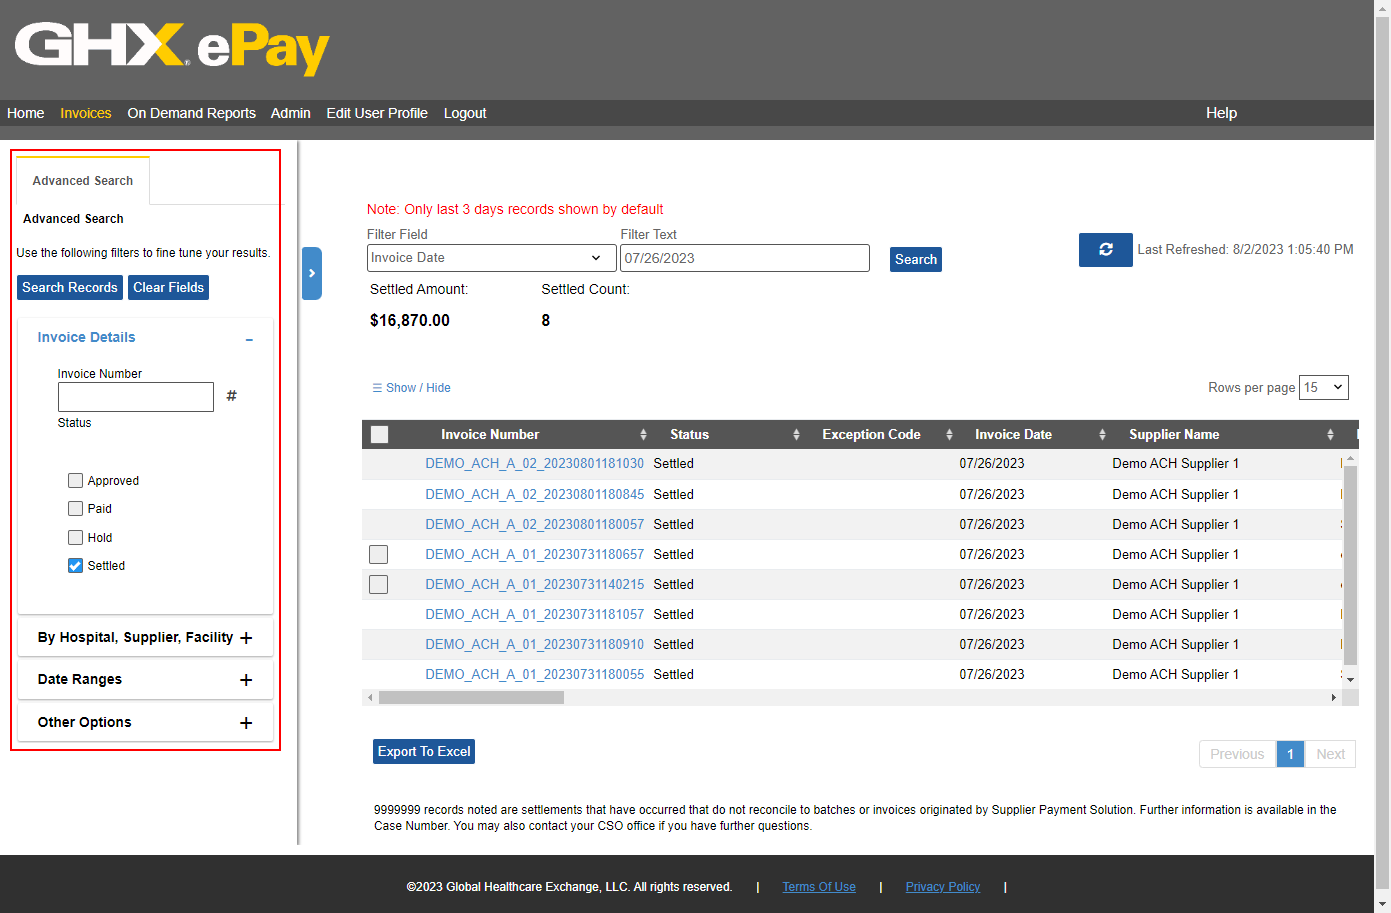Open the Terms Of Use link
Screen dimensions: 1391x913
(x=819, y=887)
